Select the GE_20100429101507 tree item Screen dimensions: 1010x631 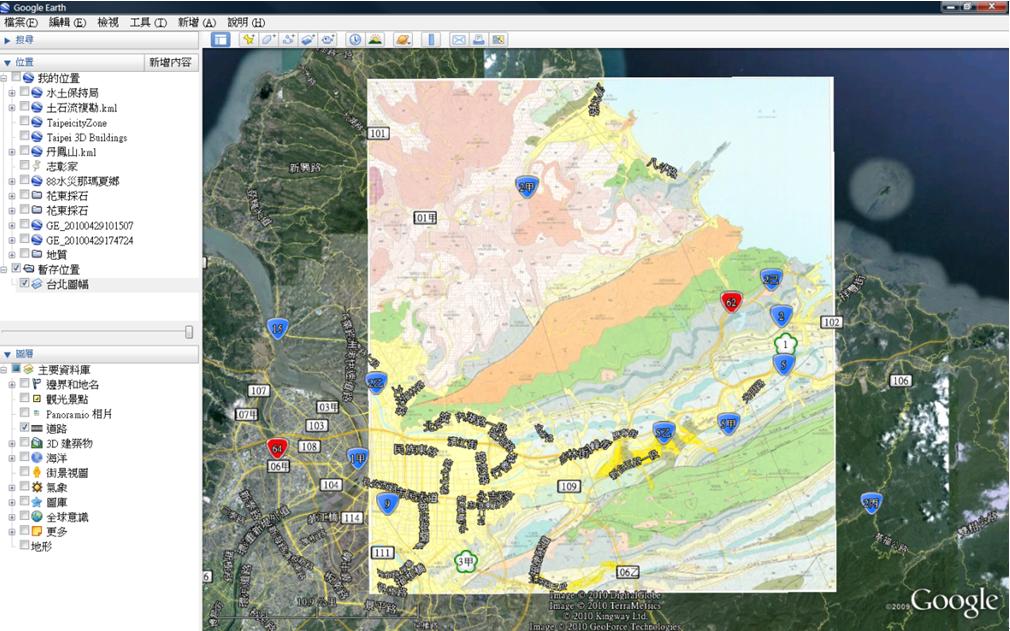[x=90, y=225]
